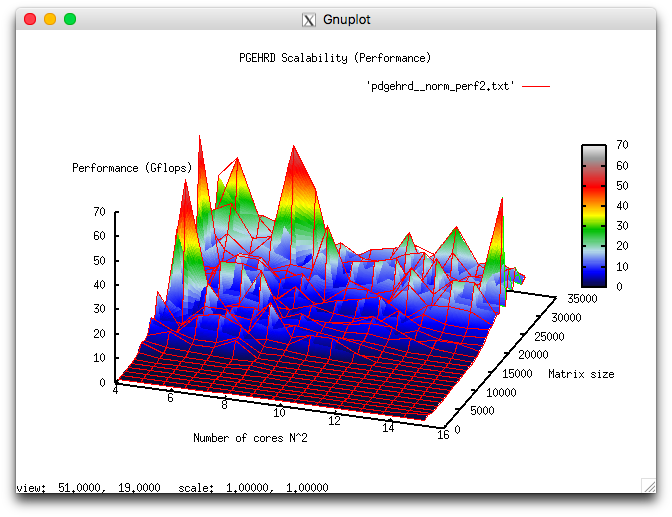Click the Number of cores N^2 label
672x517 pixels.
point(250,438)
